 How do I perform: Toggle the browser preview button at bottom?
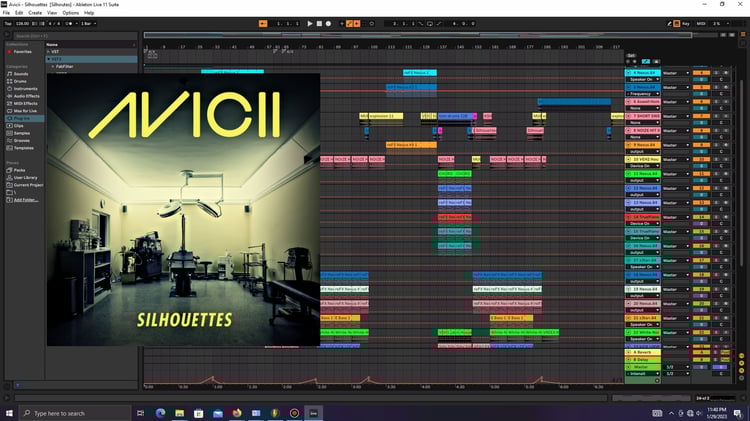click(18, 385)
